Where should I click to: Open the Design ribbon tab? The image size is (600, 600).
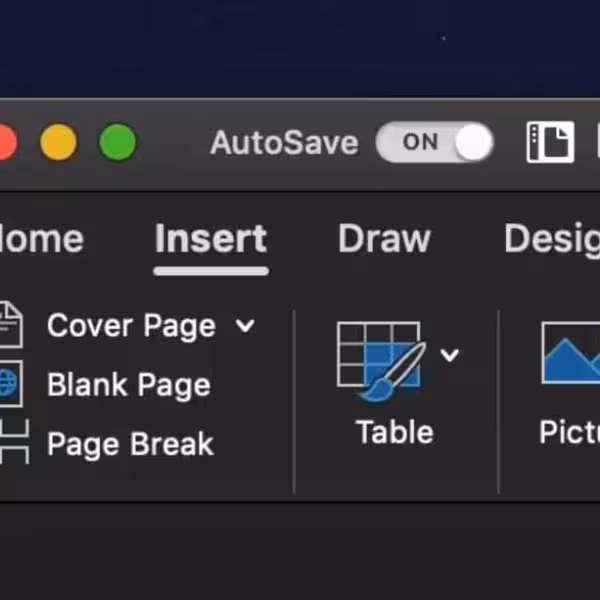551,240
